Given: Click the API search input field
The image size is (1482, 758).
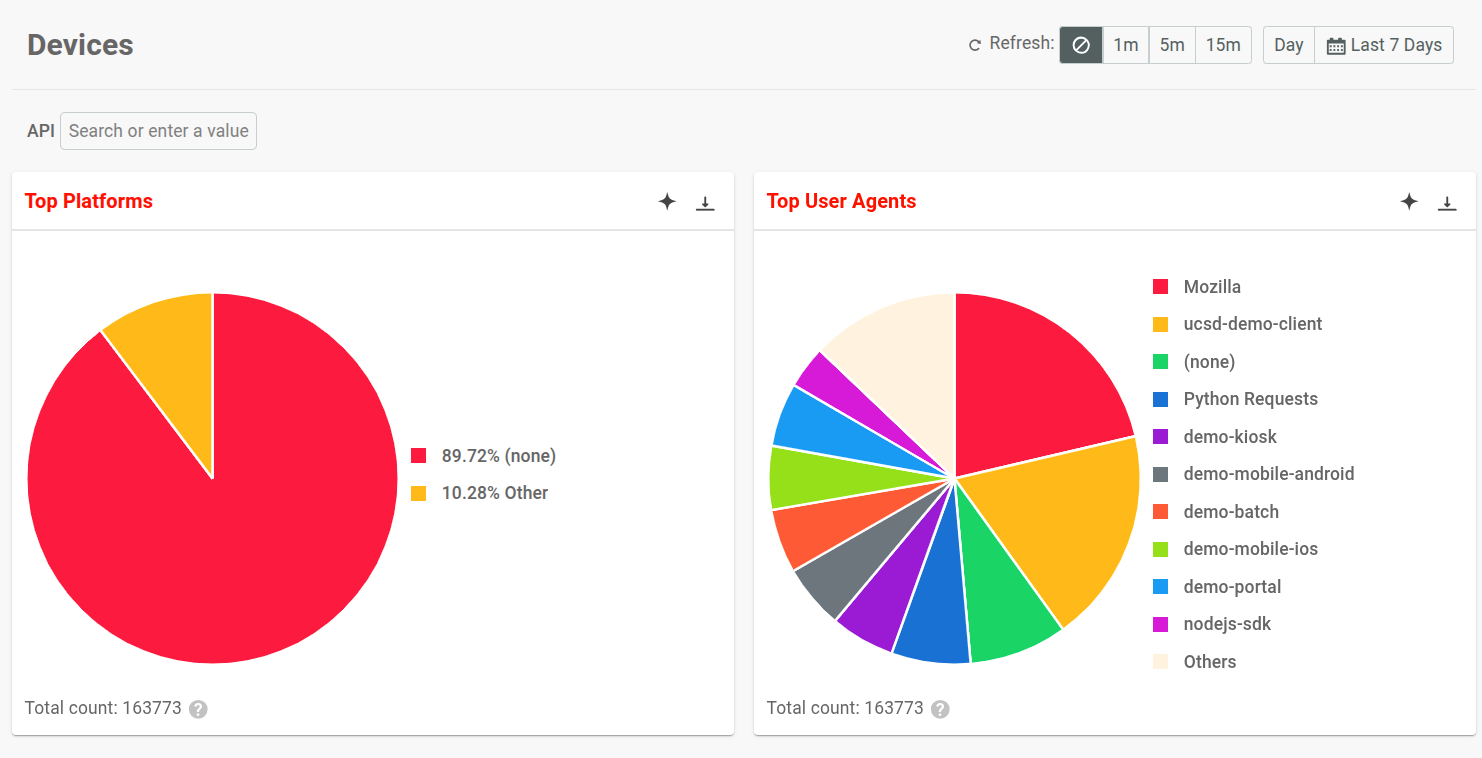Looking at the screenshot, I should [158, 130].
